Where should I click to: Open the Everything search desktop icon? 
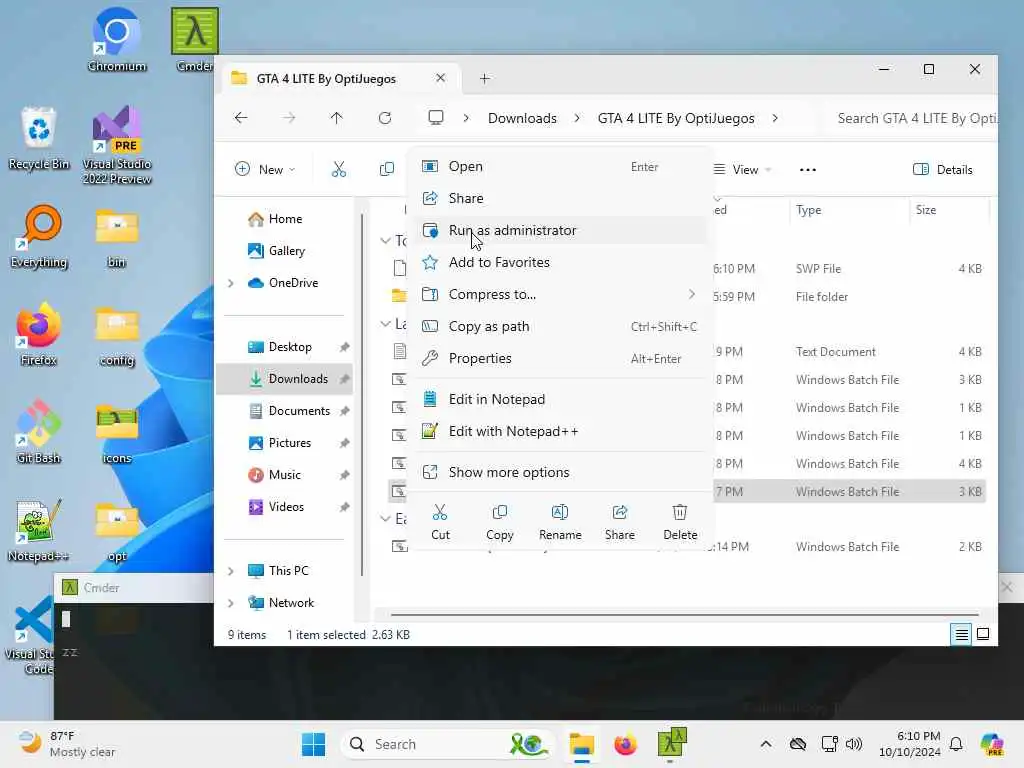tap(39, 236)
